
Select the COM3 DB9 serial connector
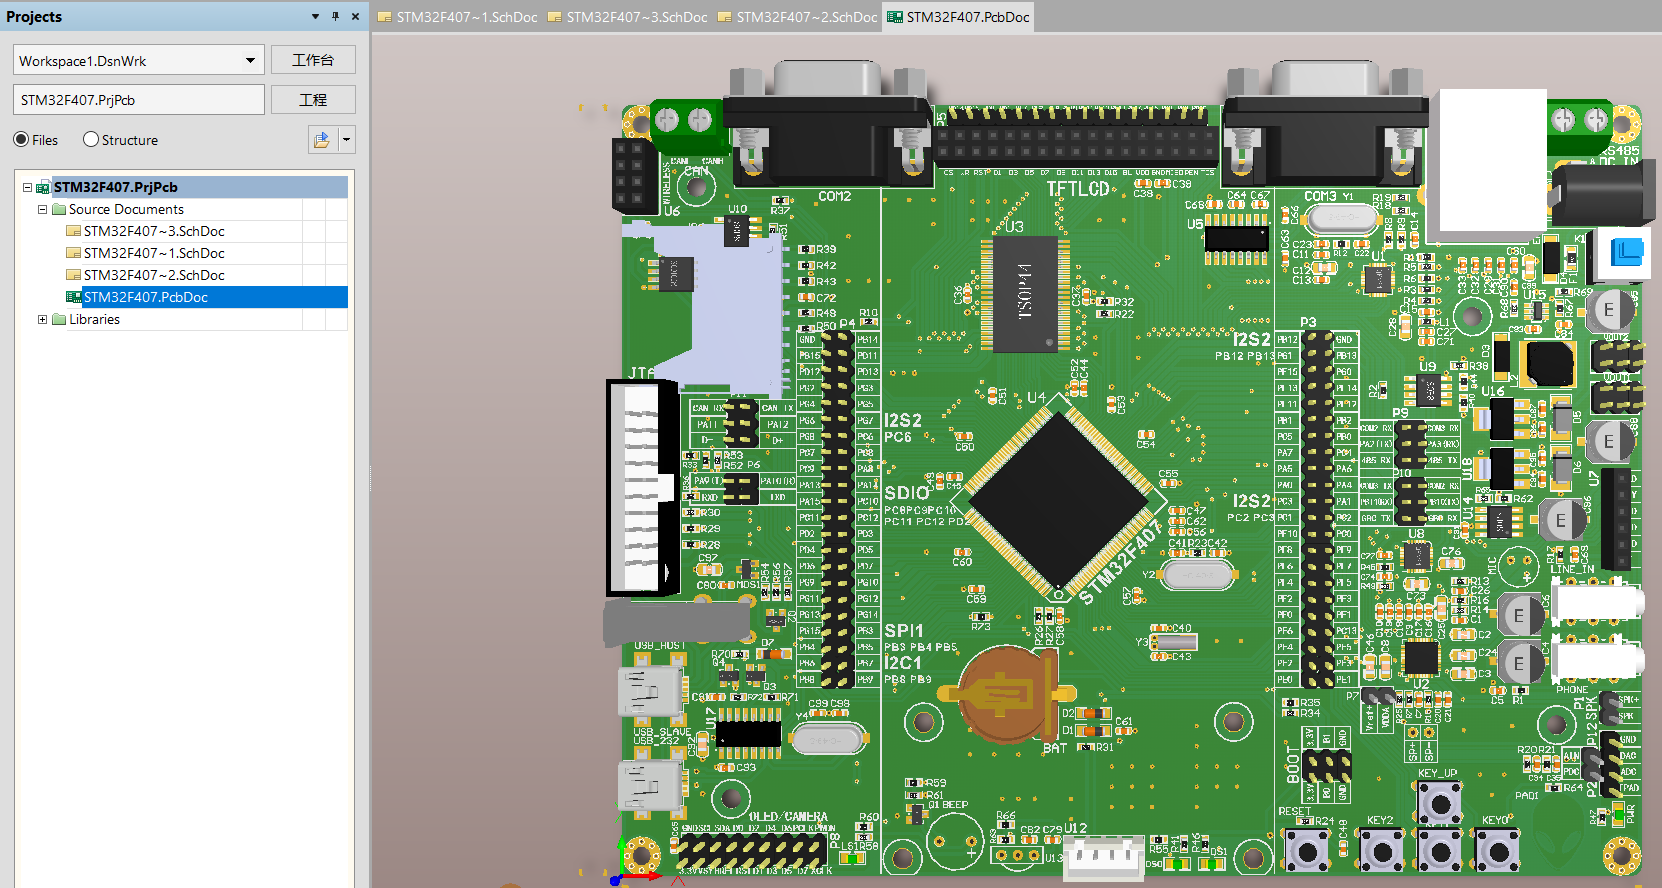(x=1324, y=123)
